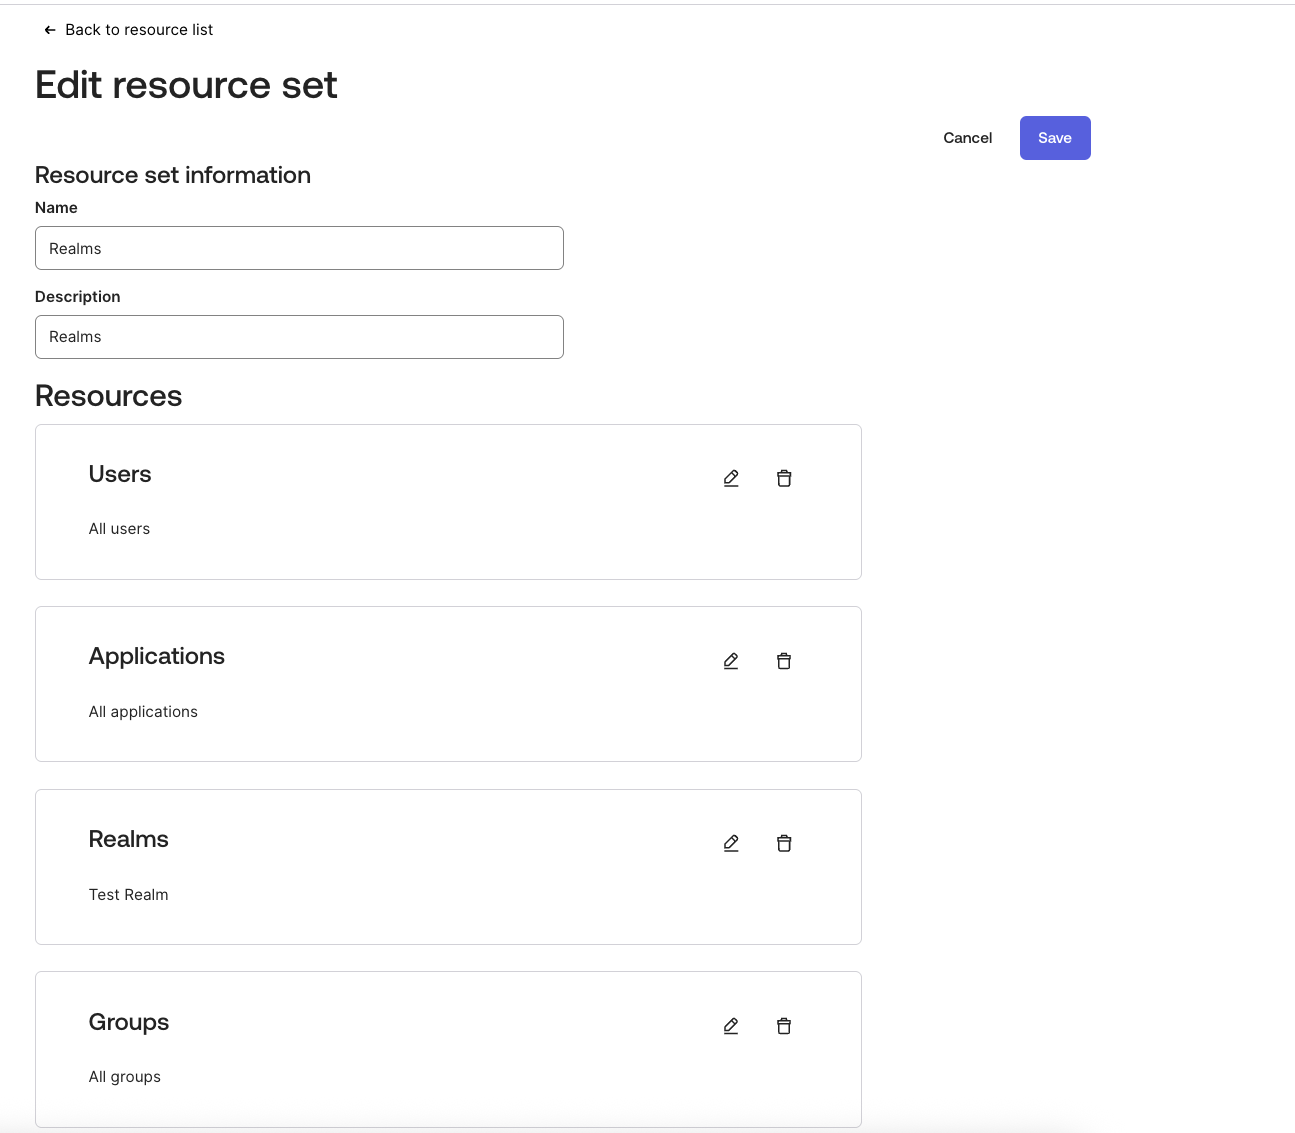The width and height of the screenshot is (1295, 1133).
Task: Click the back arrow icon
Action: click(50, 30)
